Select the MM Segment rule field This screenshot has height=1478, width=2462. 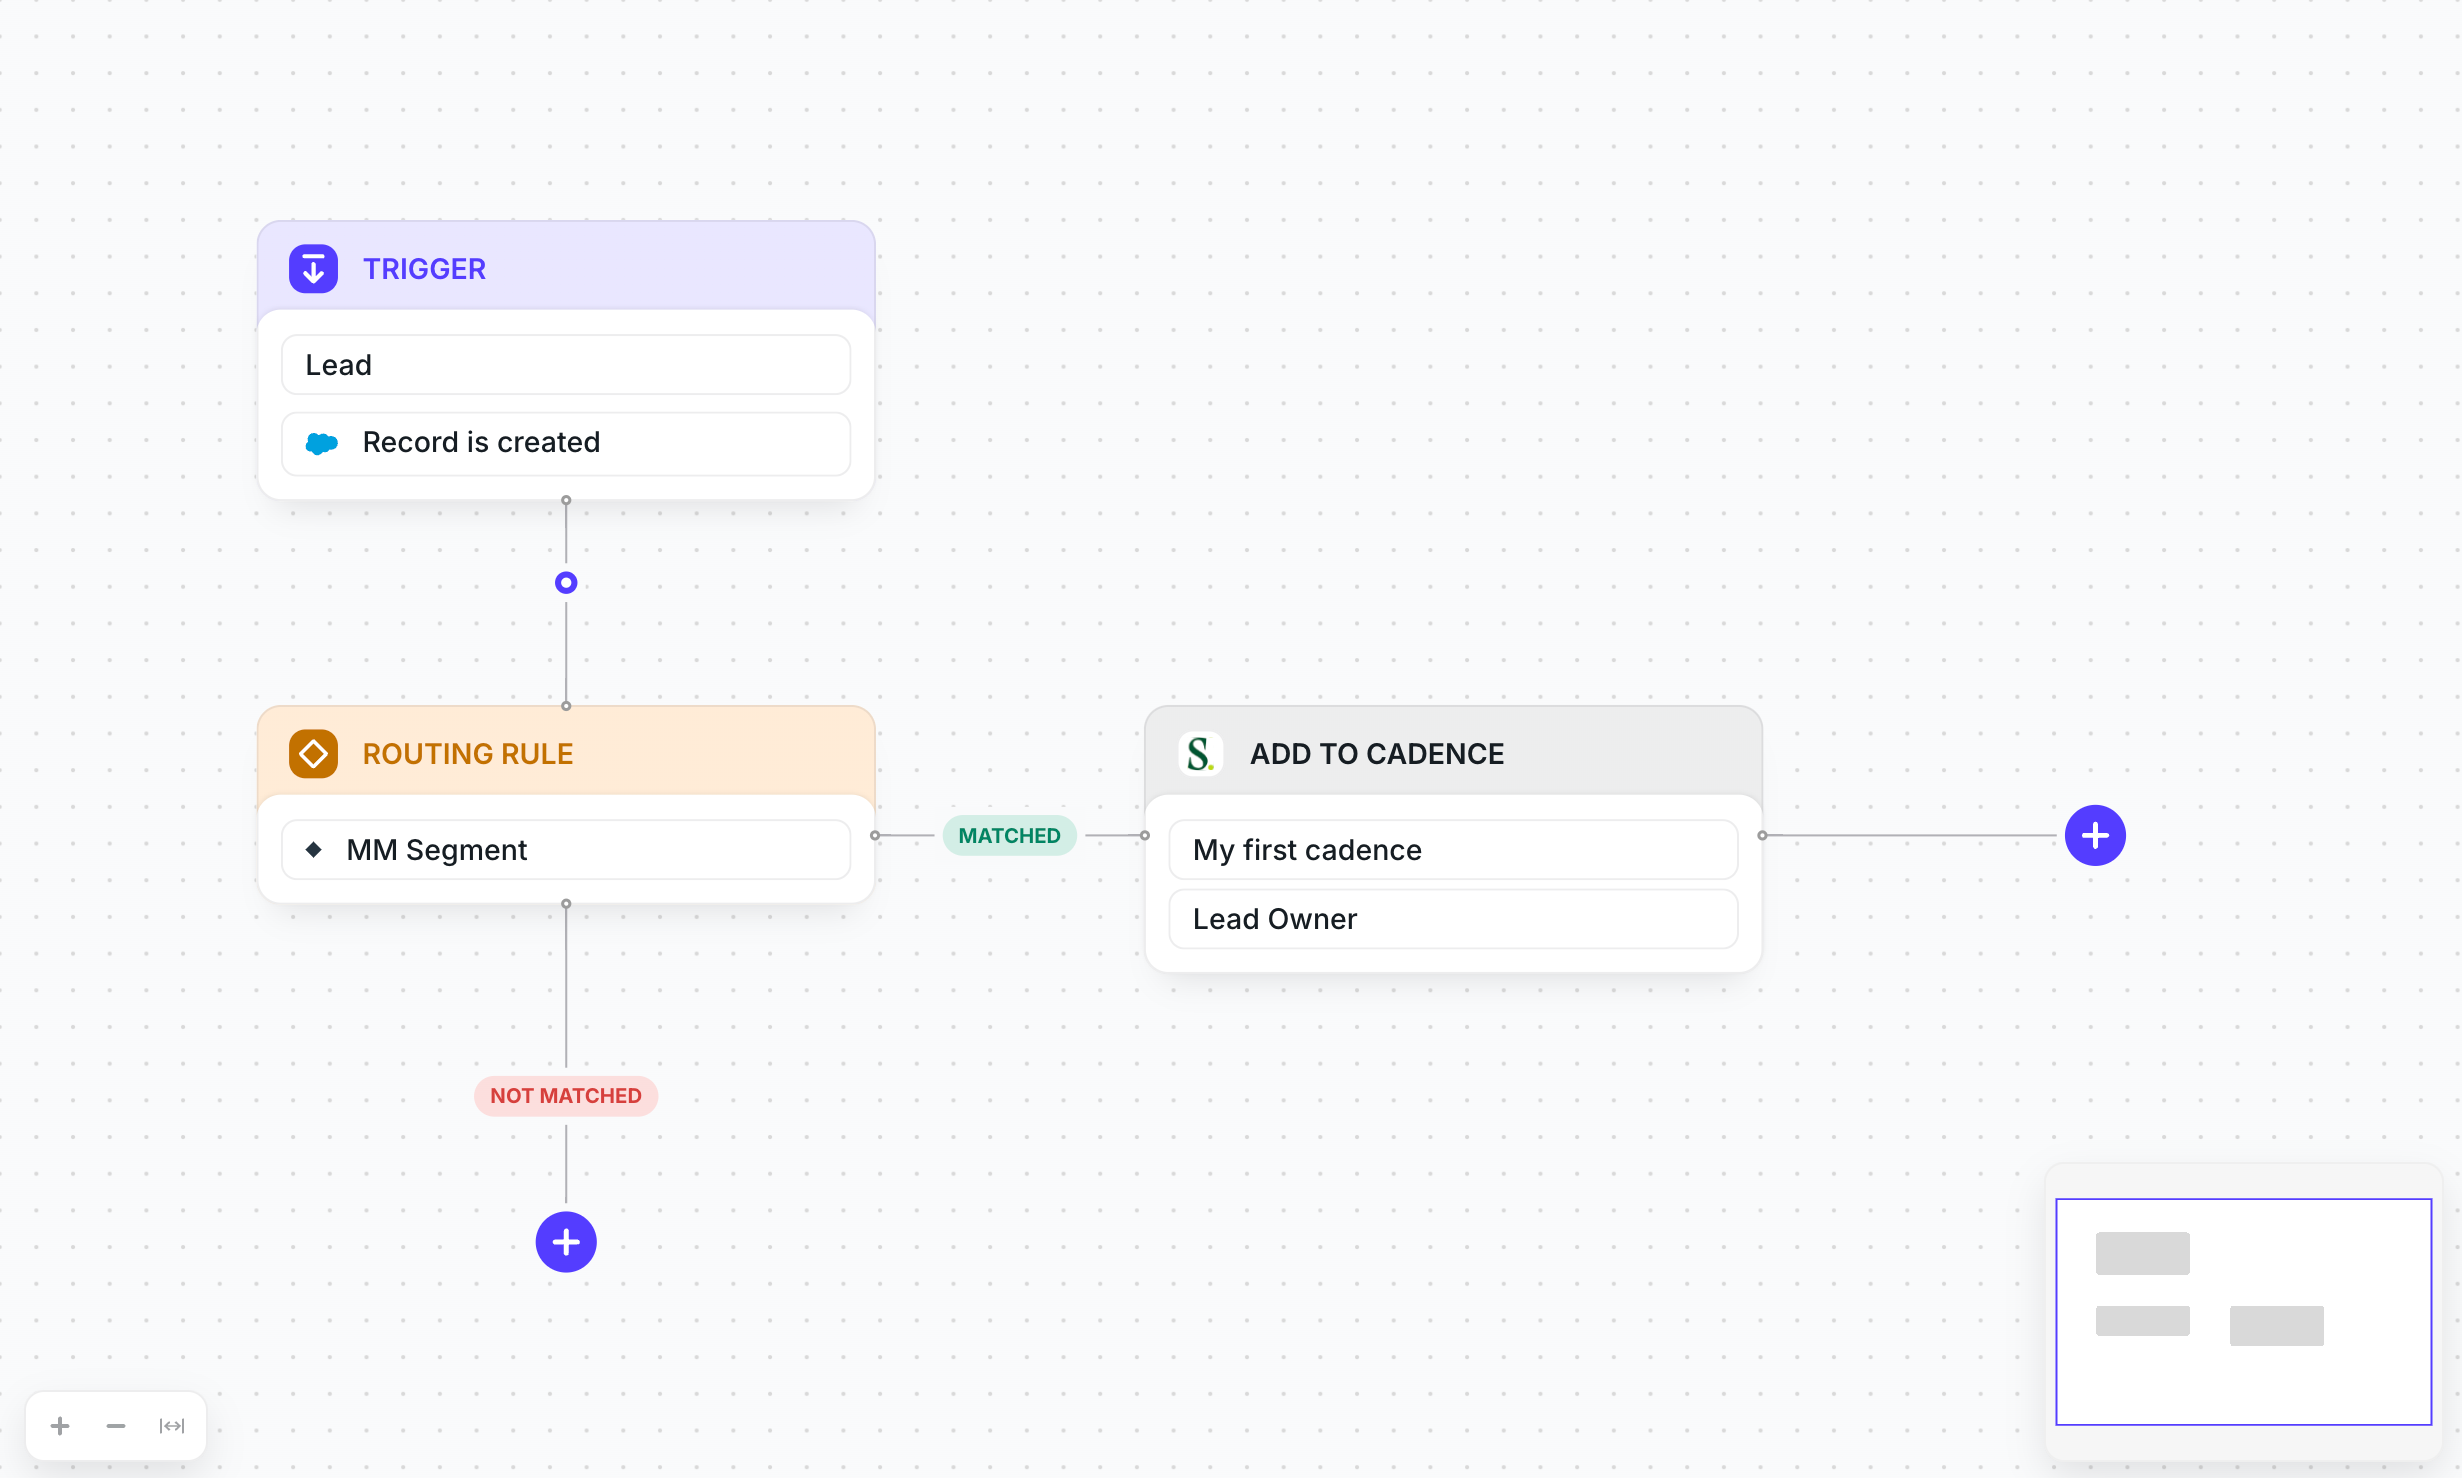click(x=566, y=849)
